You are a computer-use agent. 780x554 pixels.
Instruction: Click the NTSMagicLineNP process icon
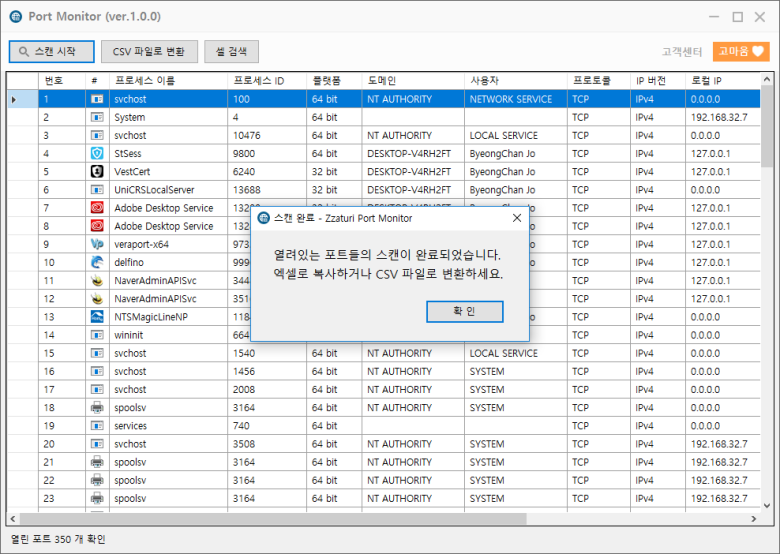97,317
